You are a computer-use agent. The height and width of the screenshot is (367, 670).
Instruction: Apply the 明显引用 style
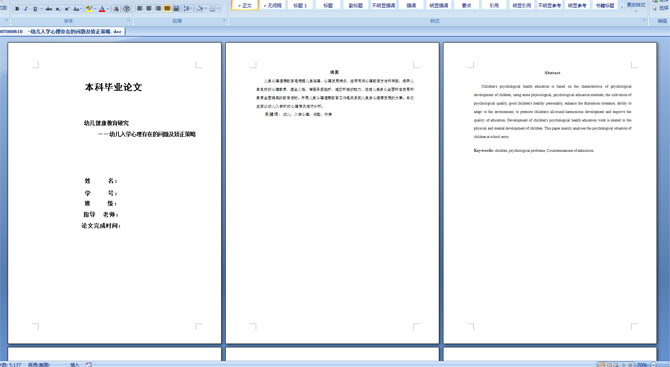pyautogui.click(x=522, y=5)
